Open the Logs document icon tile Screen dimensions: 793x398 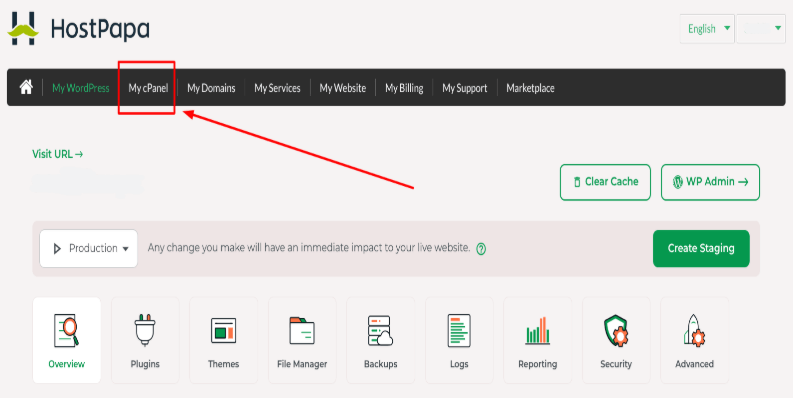[459, 340]
